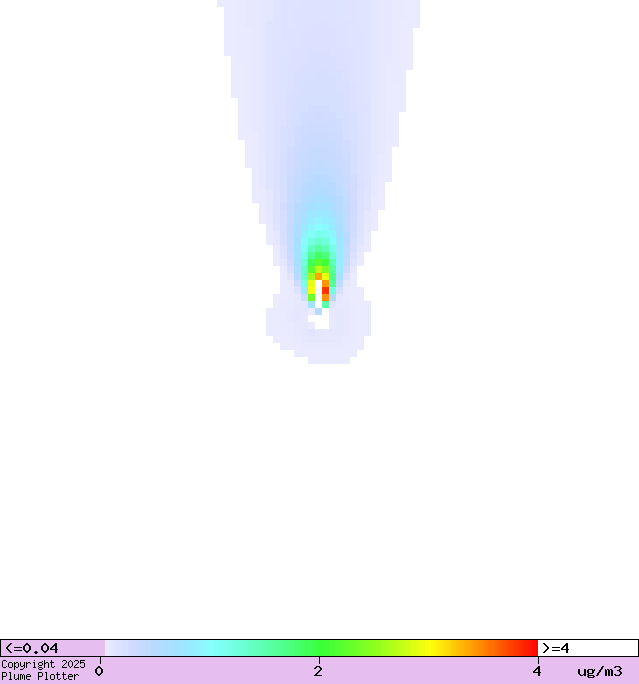Click the rainbow gradient color bar
The width and height of the screenshot is (639, 684).
(321, 648)
